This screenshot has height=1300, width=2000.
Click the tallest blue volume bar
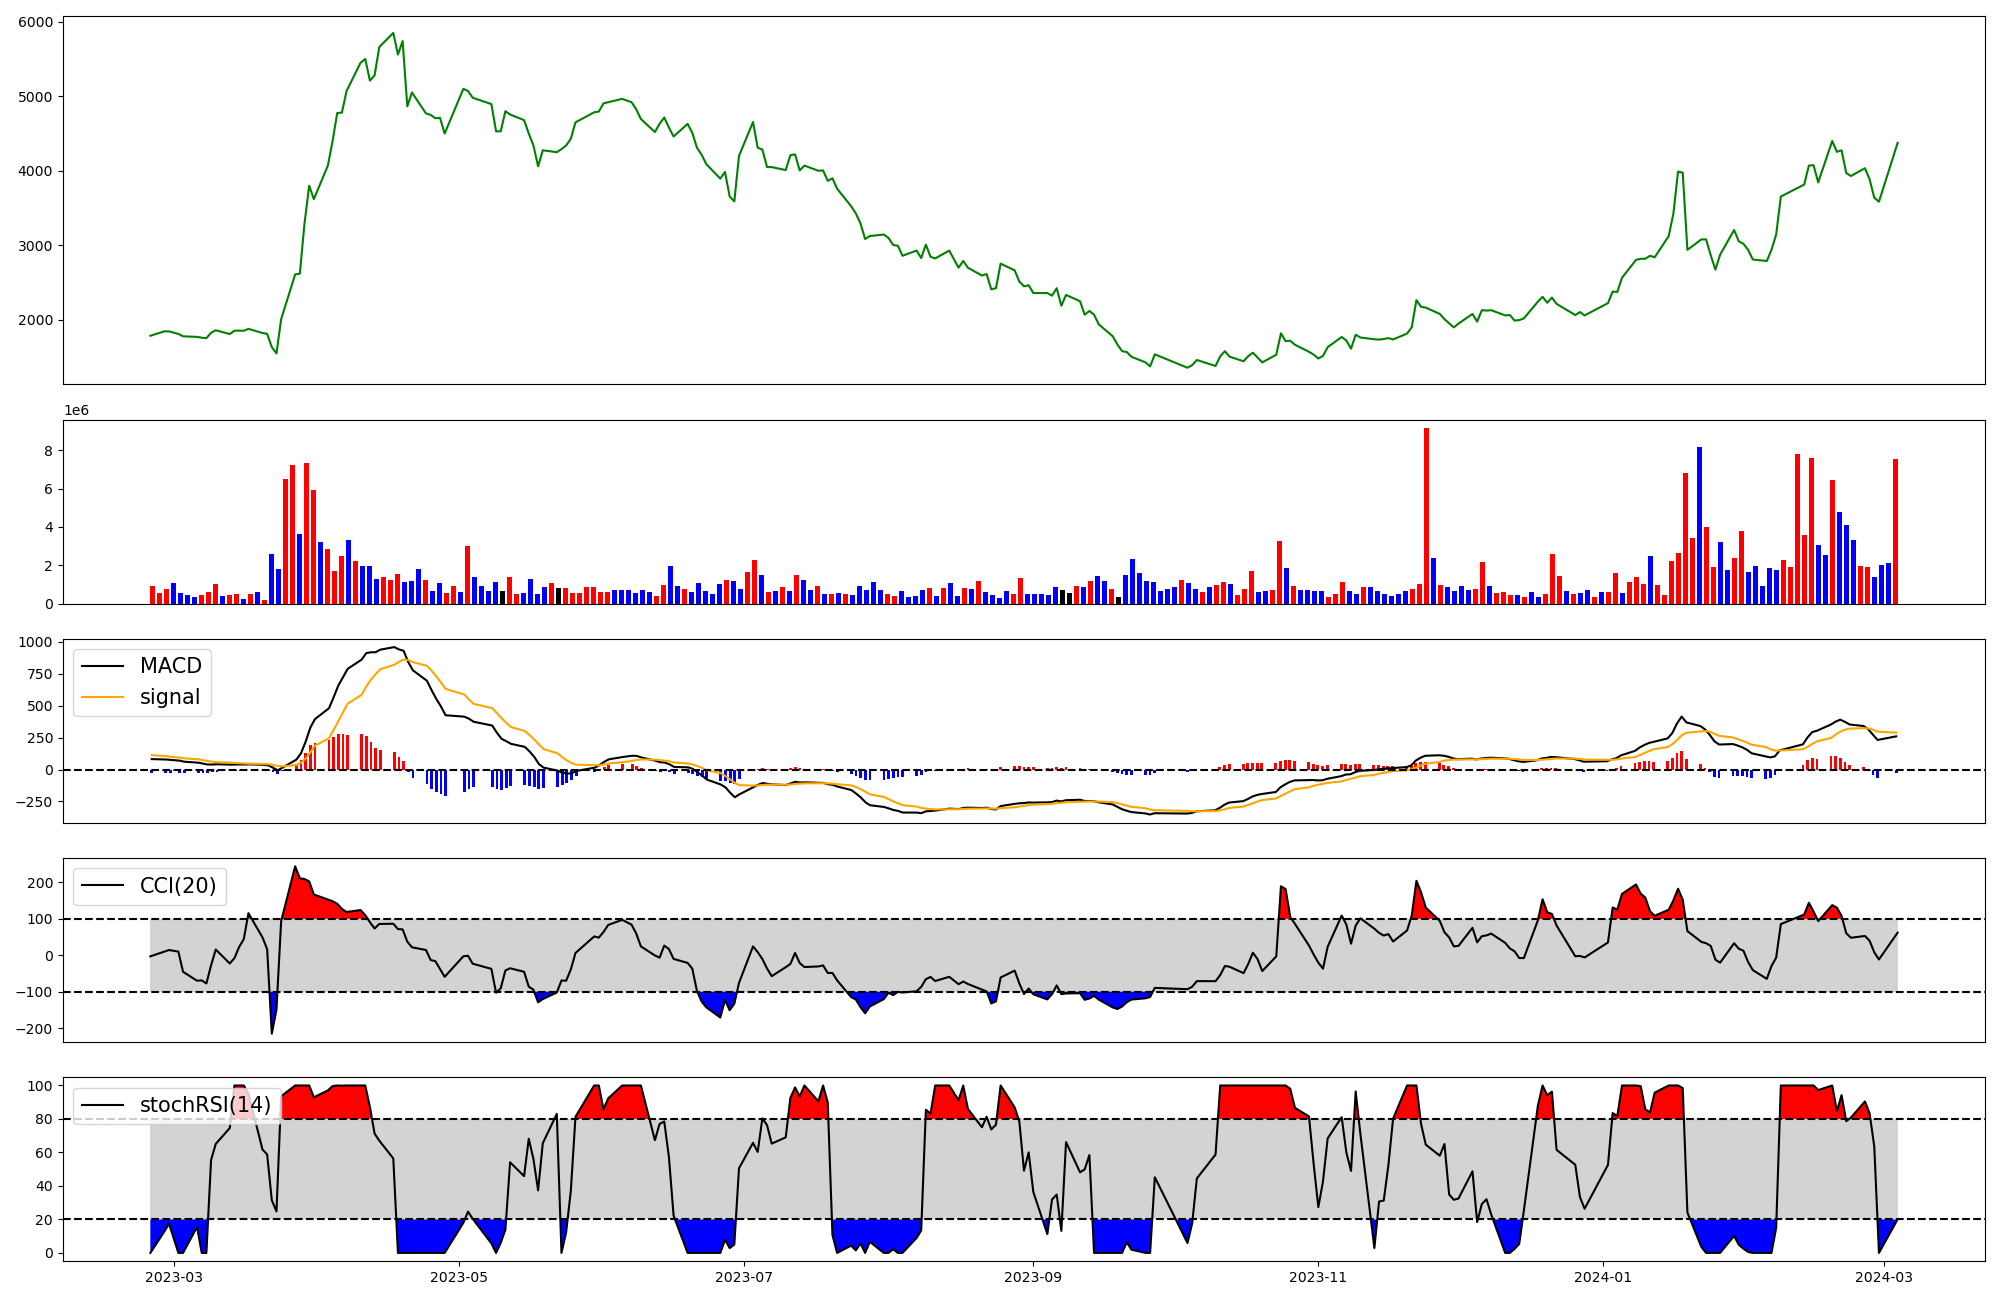[1699, 525]
